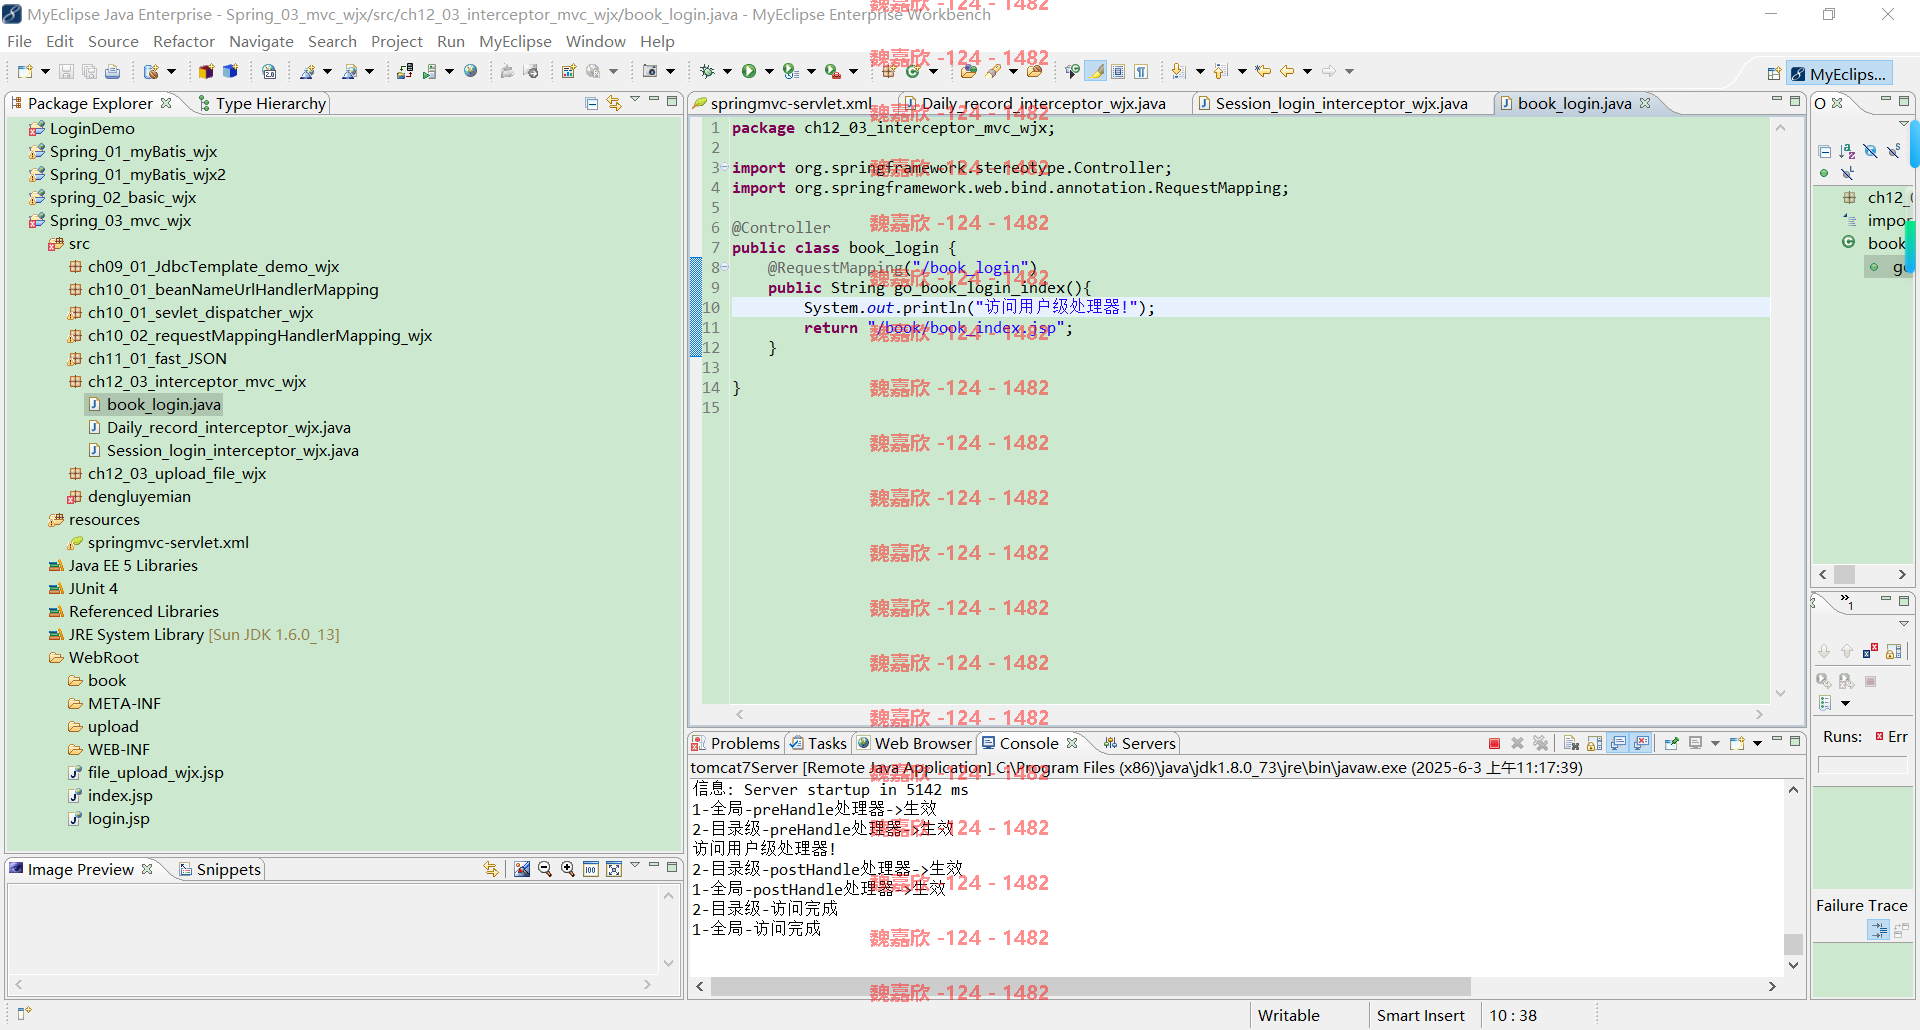Screen dimensions: 1920x1030
Task: Open Package Explorer view menu chevron
Action: [635, 99]
